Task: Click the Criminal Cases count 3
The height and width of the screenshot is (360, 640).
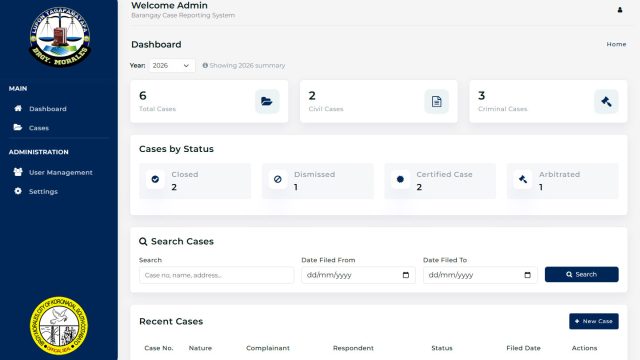Action: pos(482,96)
